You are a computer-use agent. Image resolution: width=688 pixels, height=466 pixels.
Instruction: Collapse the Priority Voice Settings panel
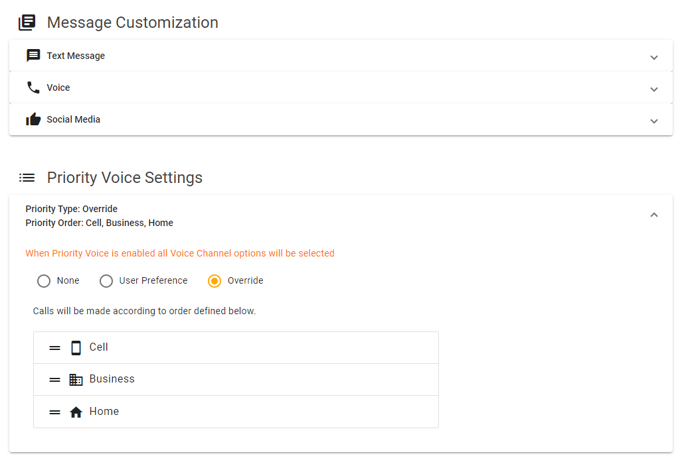click(x=654, y=215)
